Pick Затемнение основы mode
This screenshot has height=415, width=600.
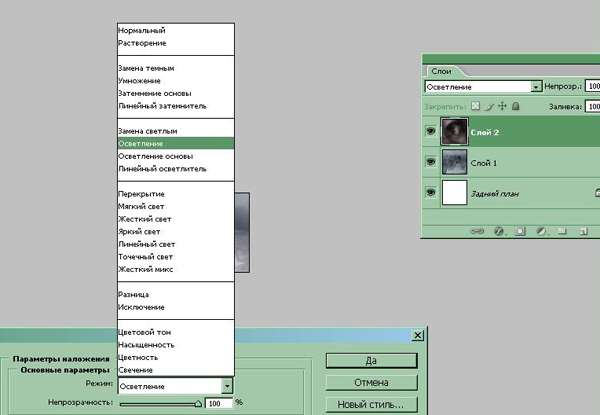coord(176,93)
